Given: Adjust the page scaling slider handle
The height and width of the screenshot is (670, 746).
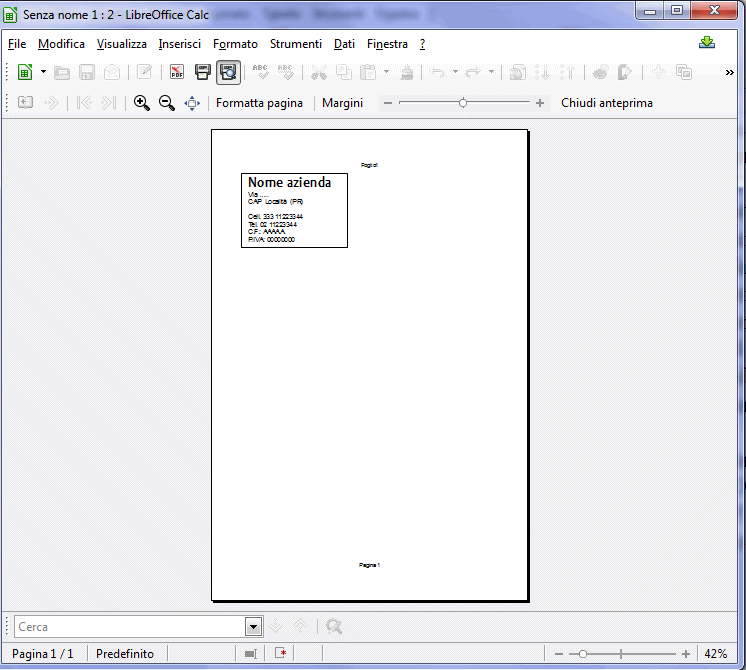Looking at the screenshot, I should [x=463, y=102].
